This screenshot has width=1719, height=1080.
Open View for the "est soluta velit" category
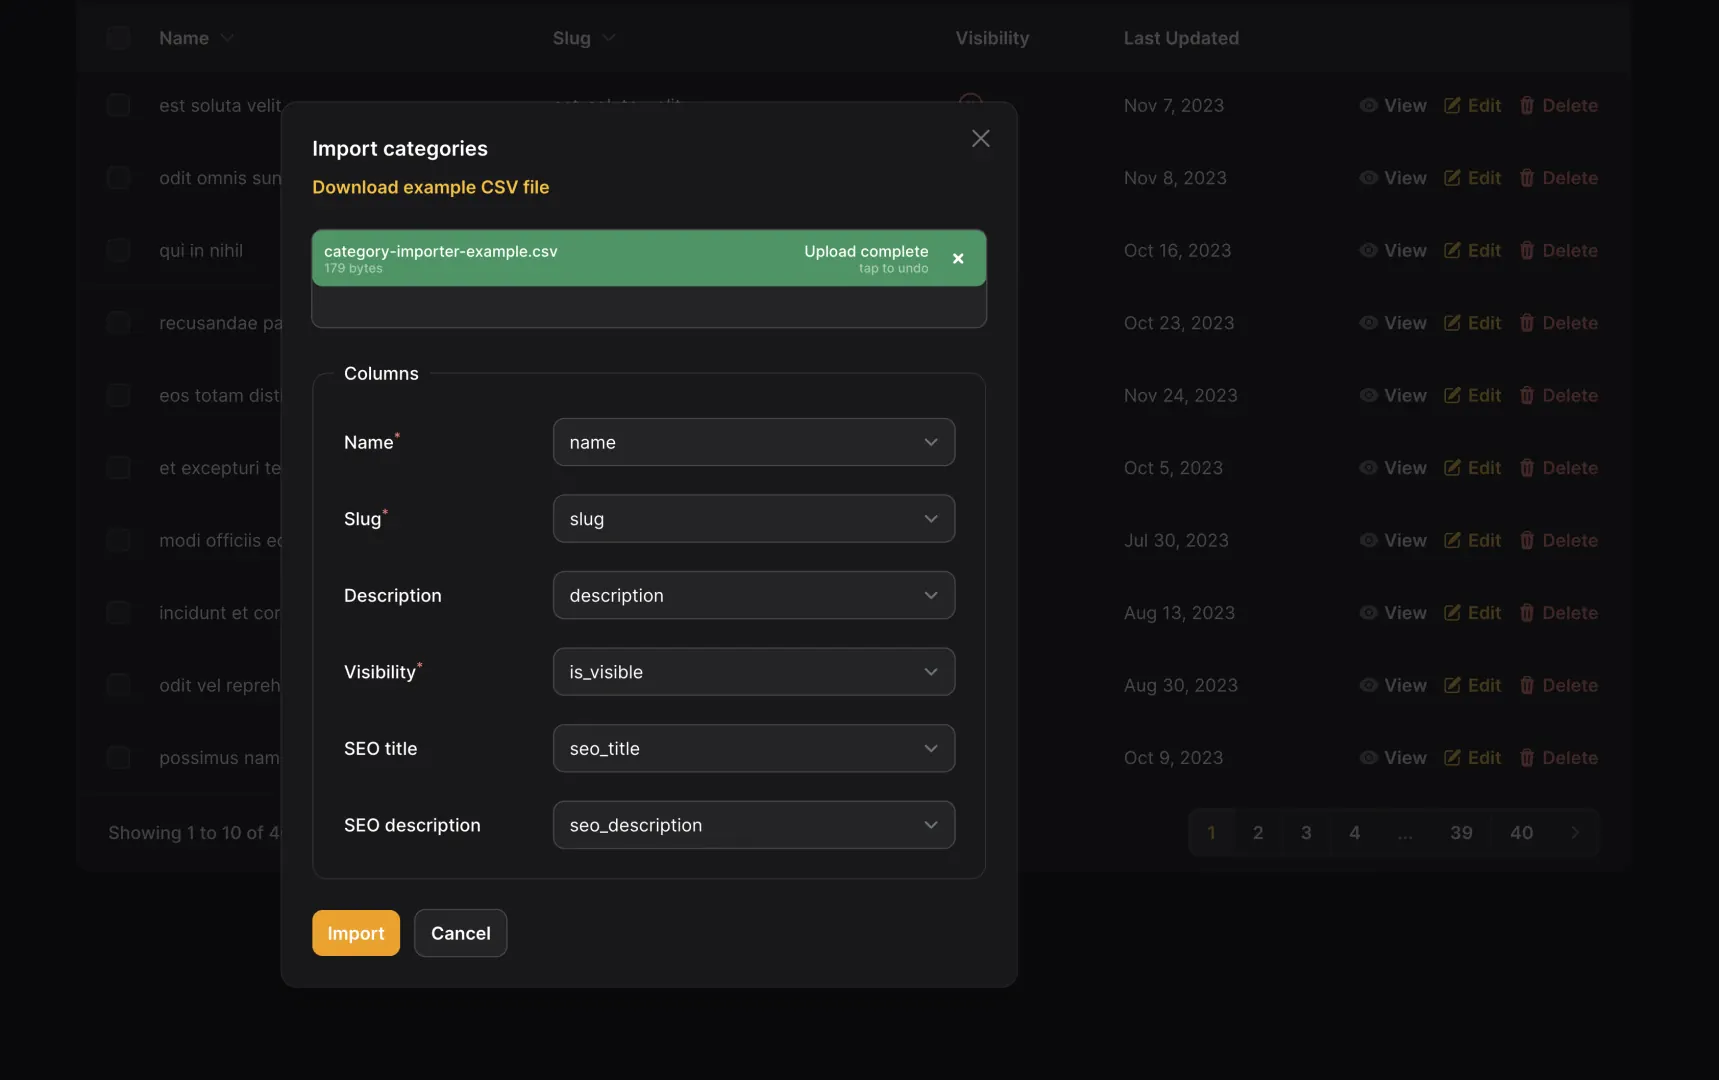1392,105
